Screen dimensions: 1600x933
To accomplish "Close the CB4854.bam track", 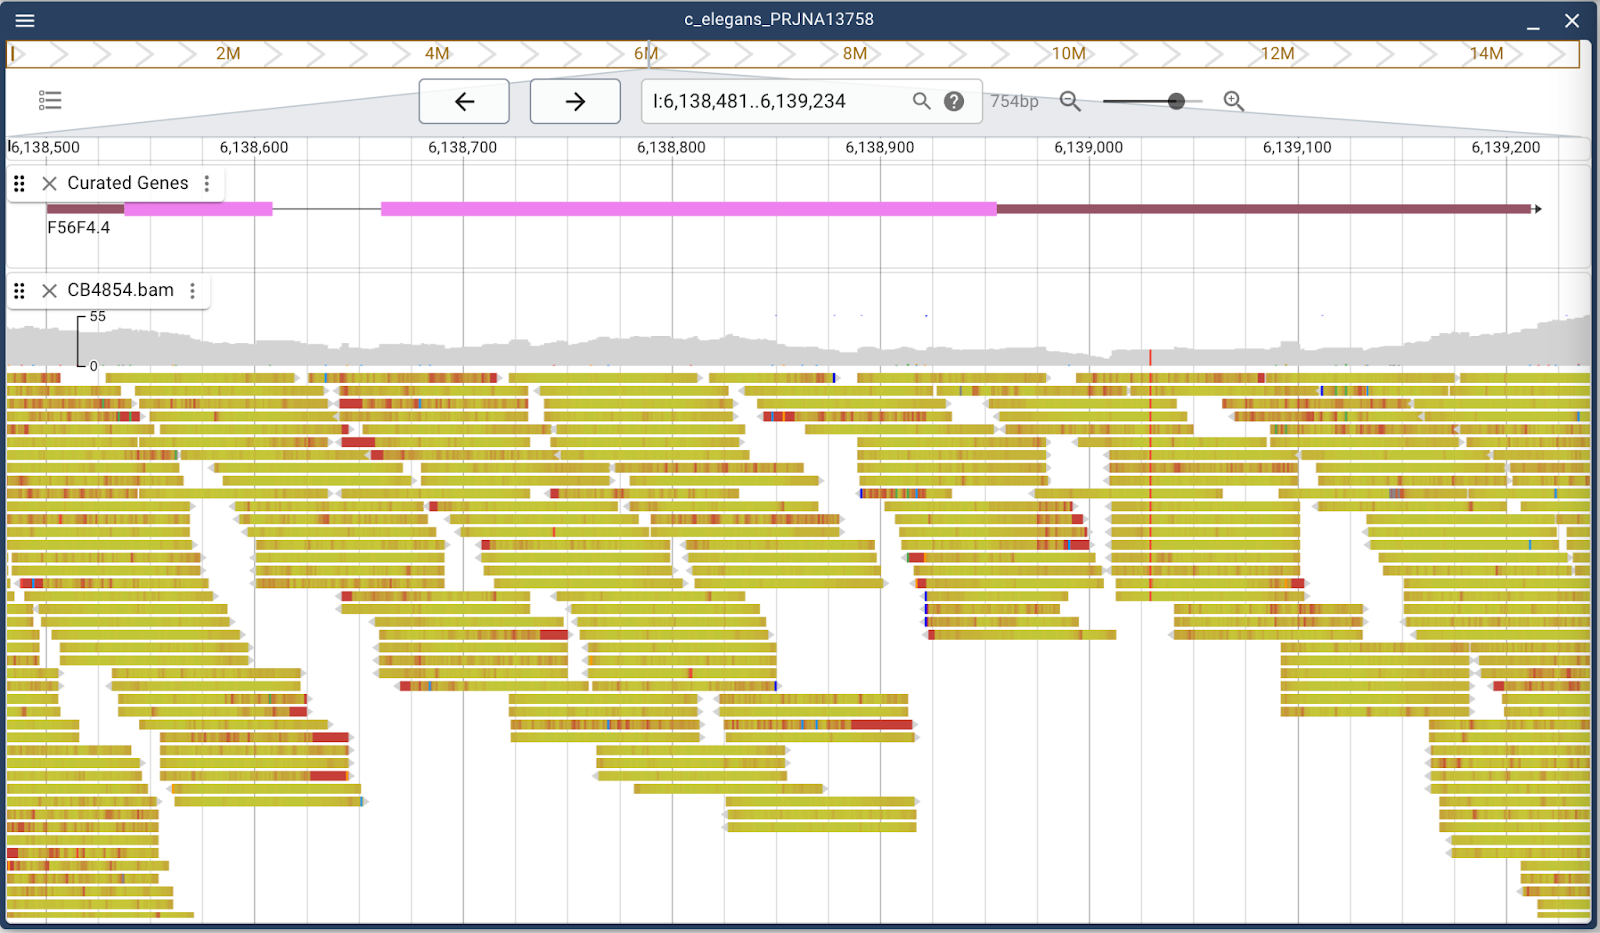I will point(49,290).
